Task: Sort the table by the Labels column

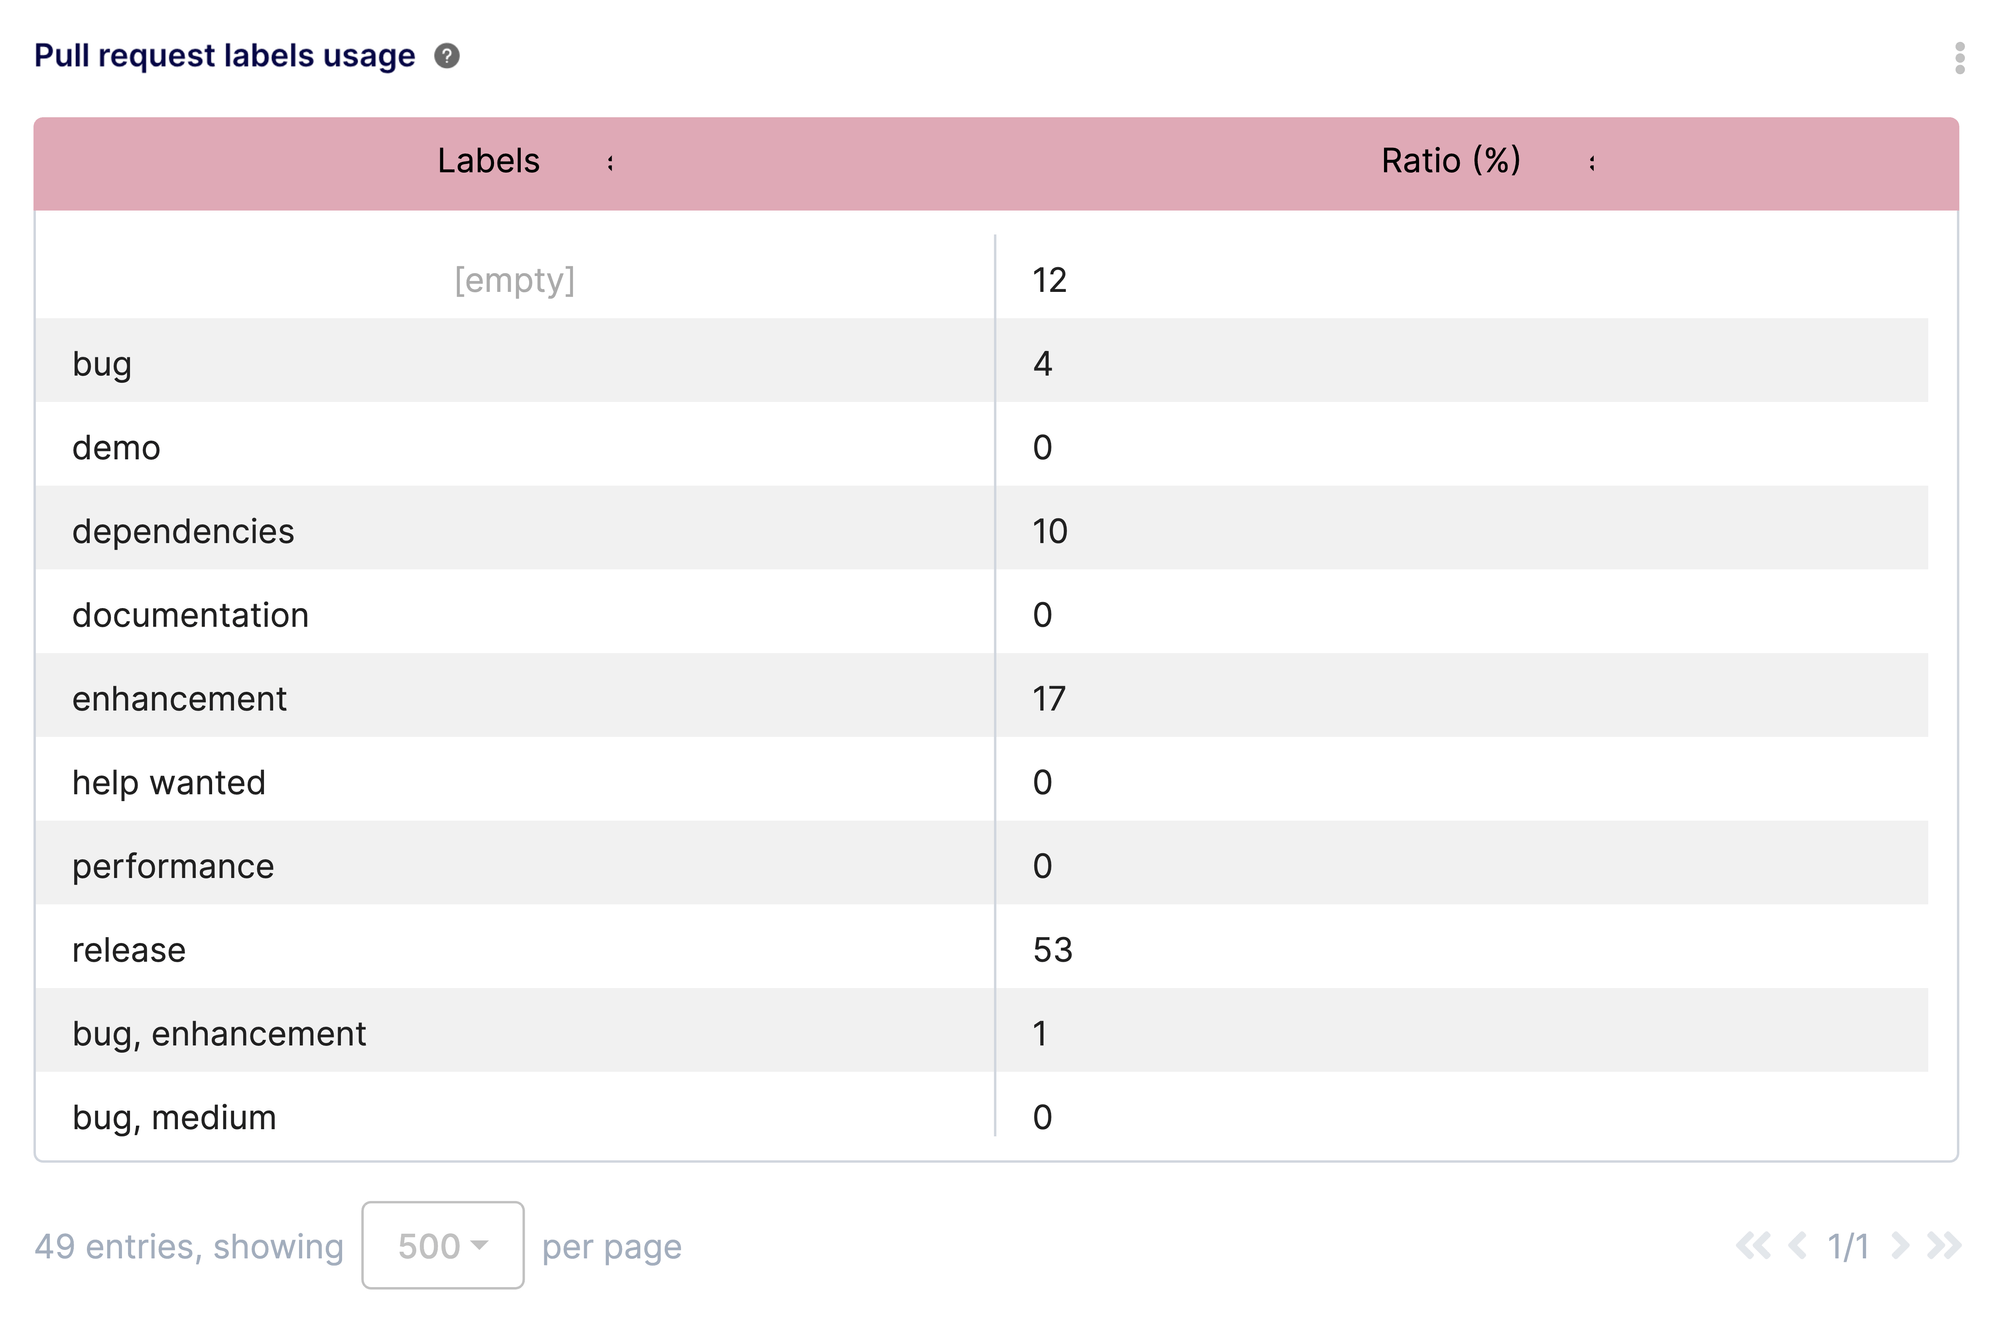Action: (x=488, y=160)
